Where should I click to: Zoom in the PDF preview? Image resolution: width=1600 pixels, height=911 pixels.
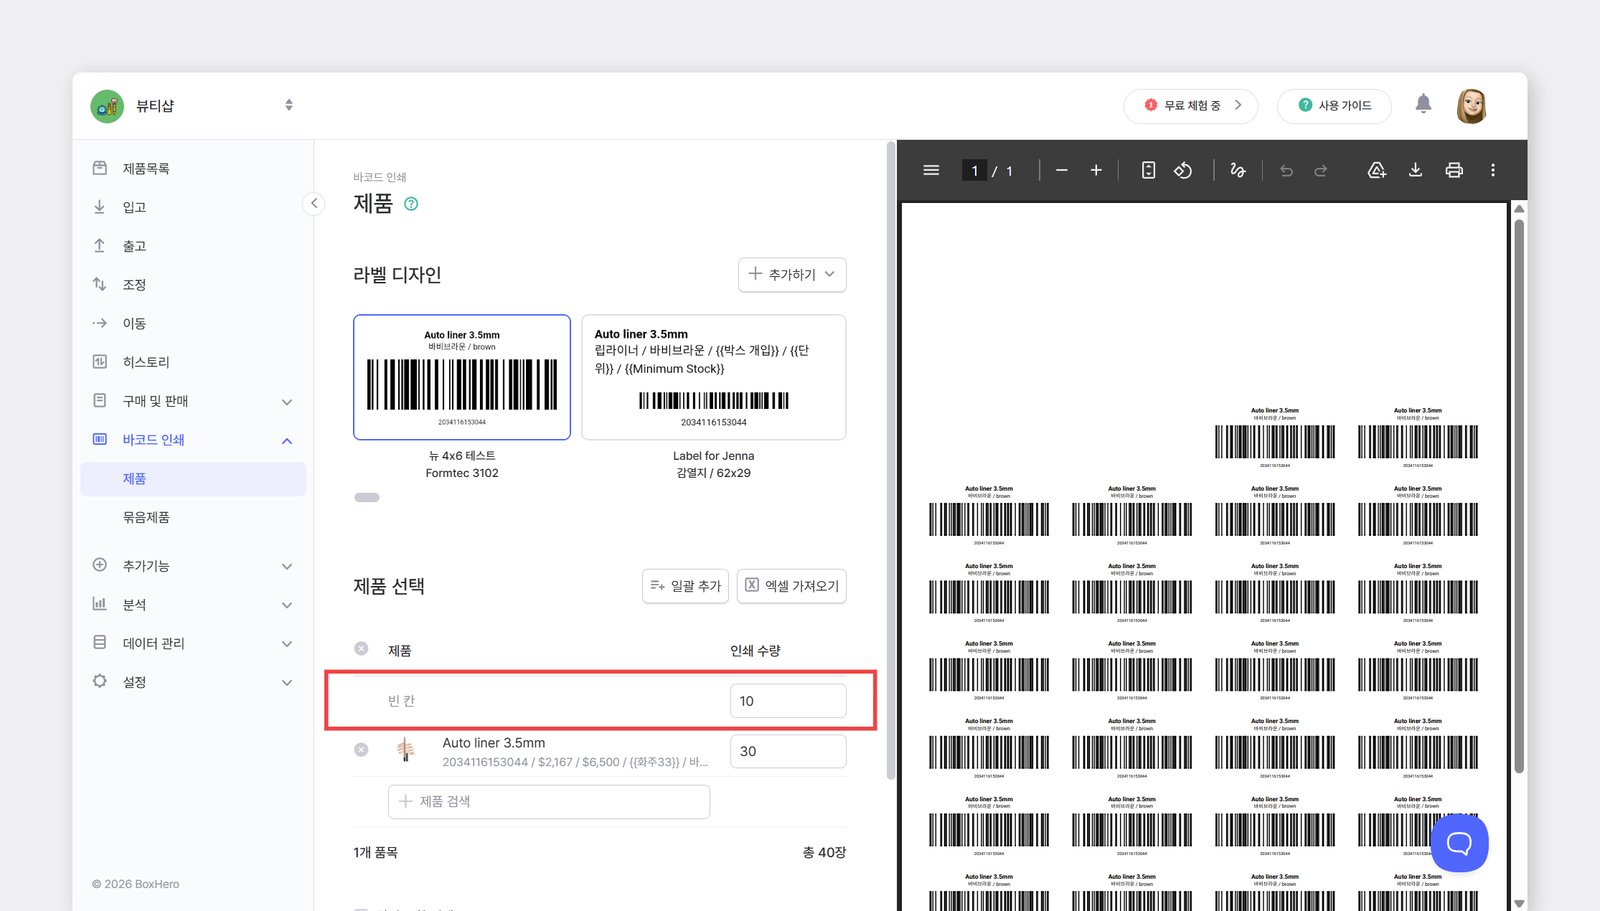point(1096,170)
